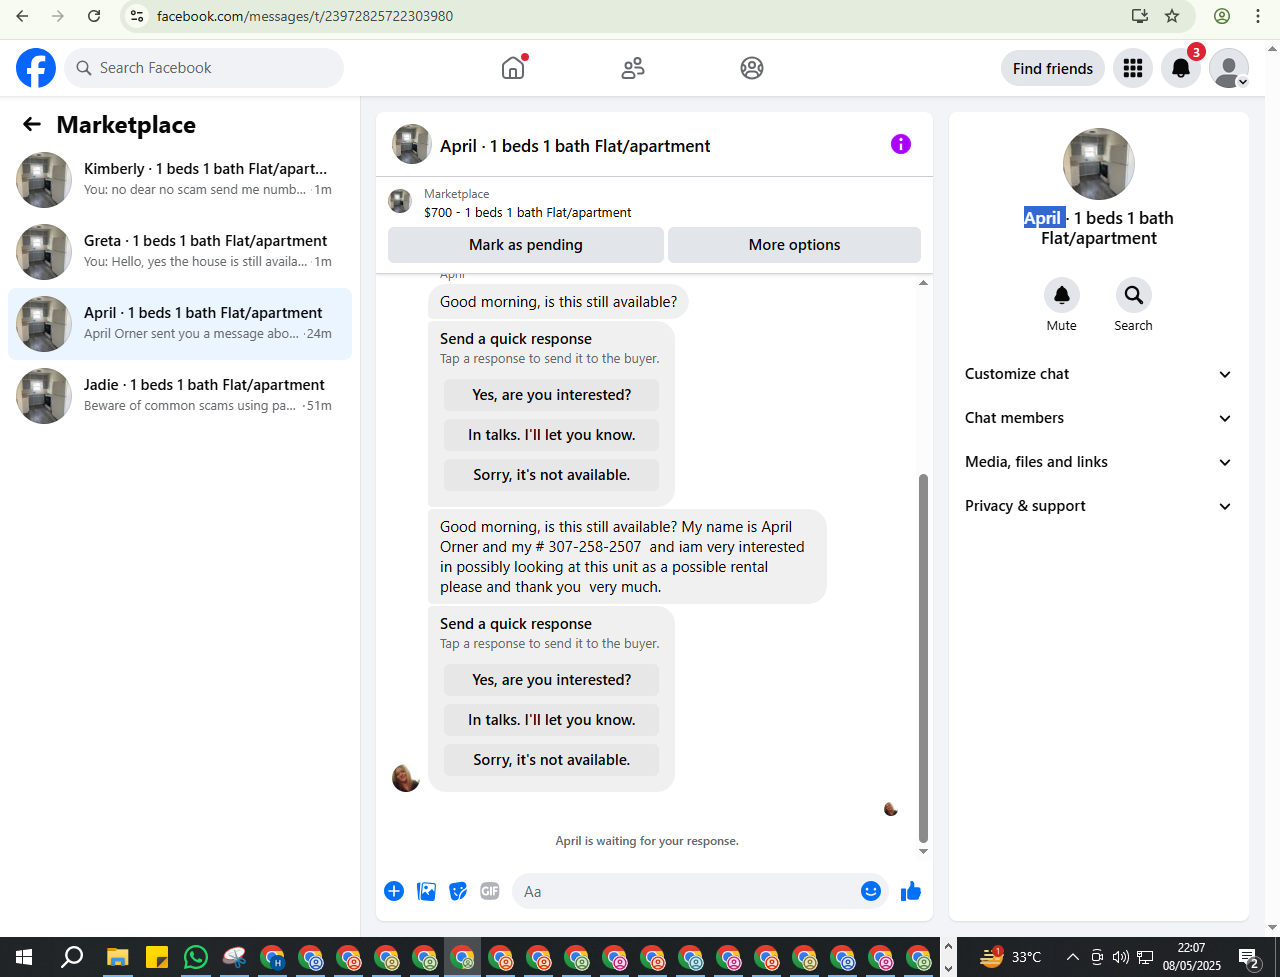Expand the Customize chat section

pyautogui.click(x=1099, y=374)
